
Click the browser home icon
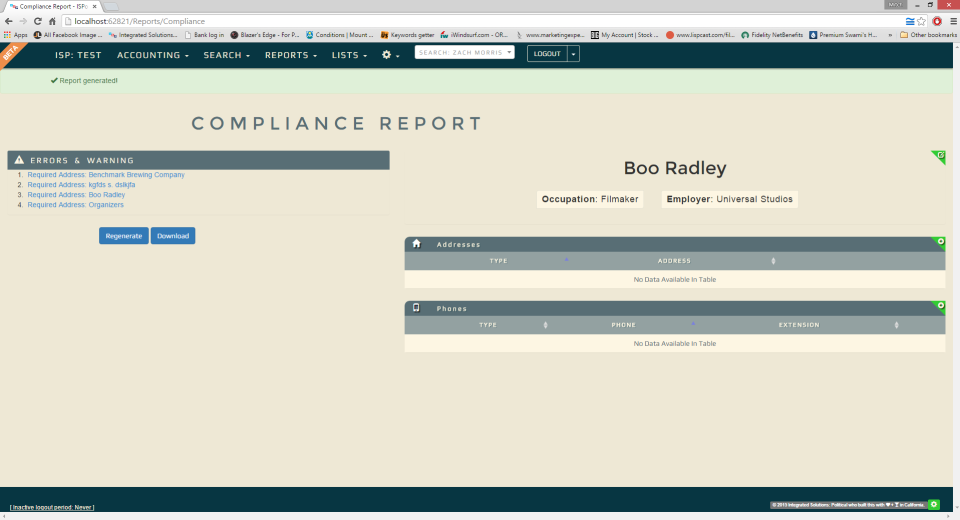click(52, 21)
